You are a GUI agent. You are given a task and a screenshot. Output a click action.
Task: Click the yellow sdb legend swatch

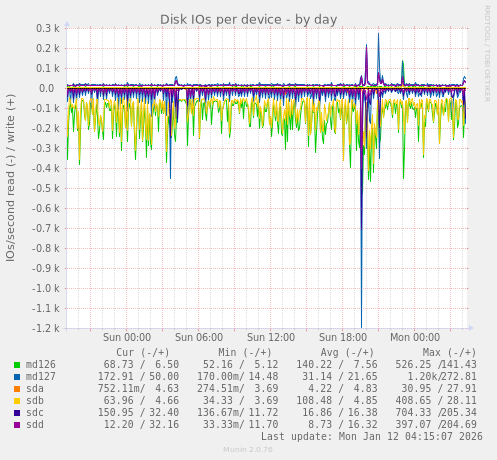(x=17, y=401)
